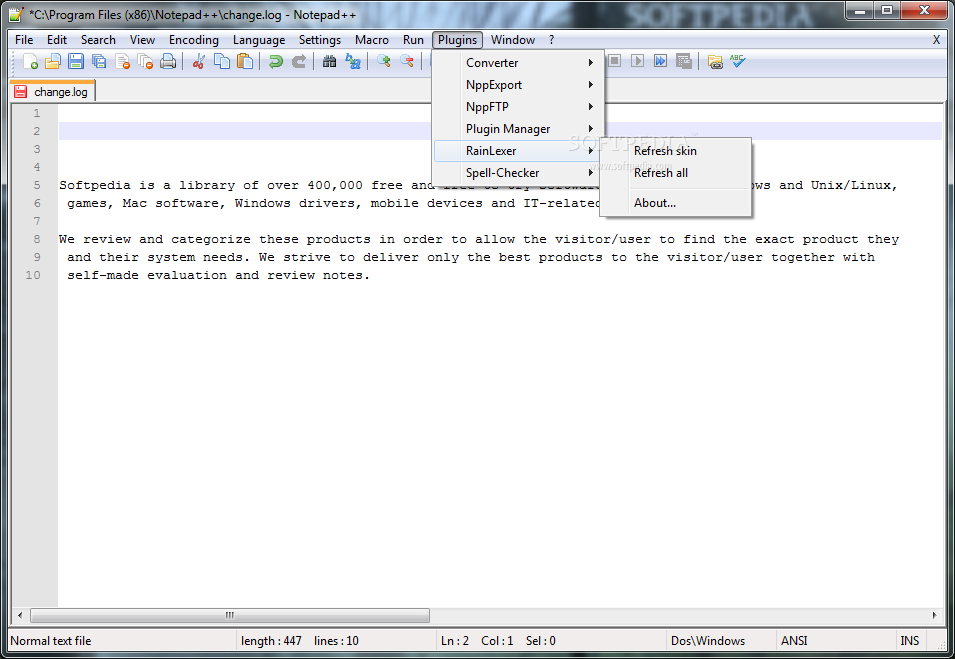This screenshot has height=659, width=955.
Task: Open the Window menu
Action: [x=513, y=40]
